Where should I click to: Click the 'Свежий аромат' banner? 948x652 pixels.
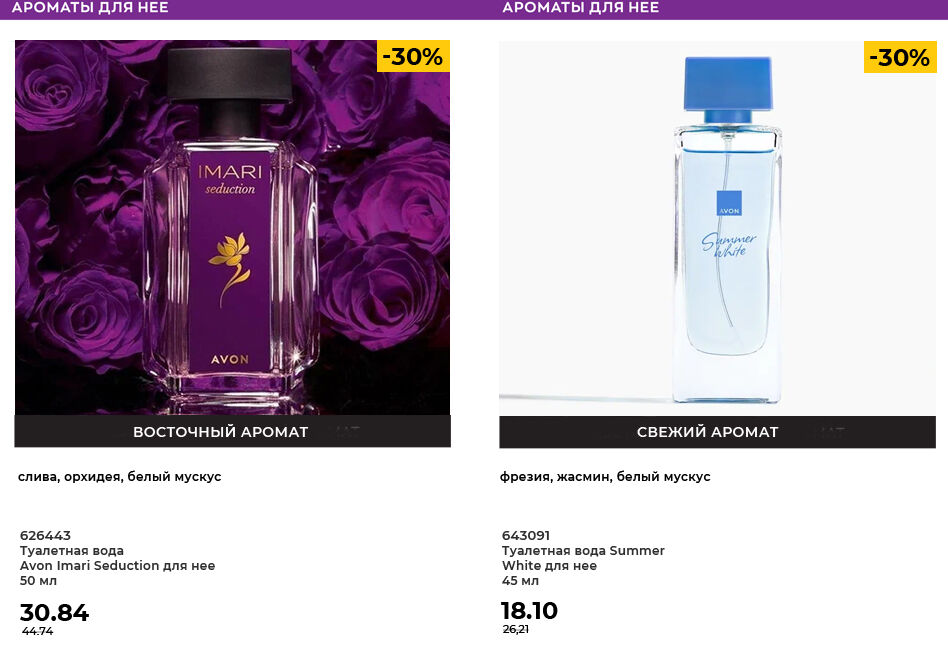[707, 432]
